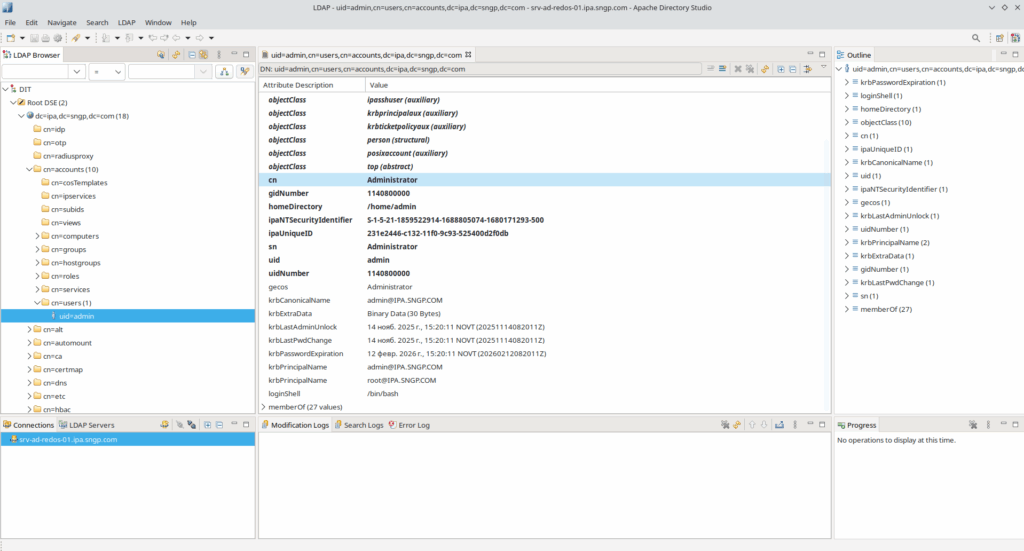The width and height of the screenshot is (1024, 551).
Task: Select cn=hostgroups in the tree
Action: pos(75,263)
